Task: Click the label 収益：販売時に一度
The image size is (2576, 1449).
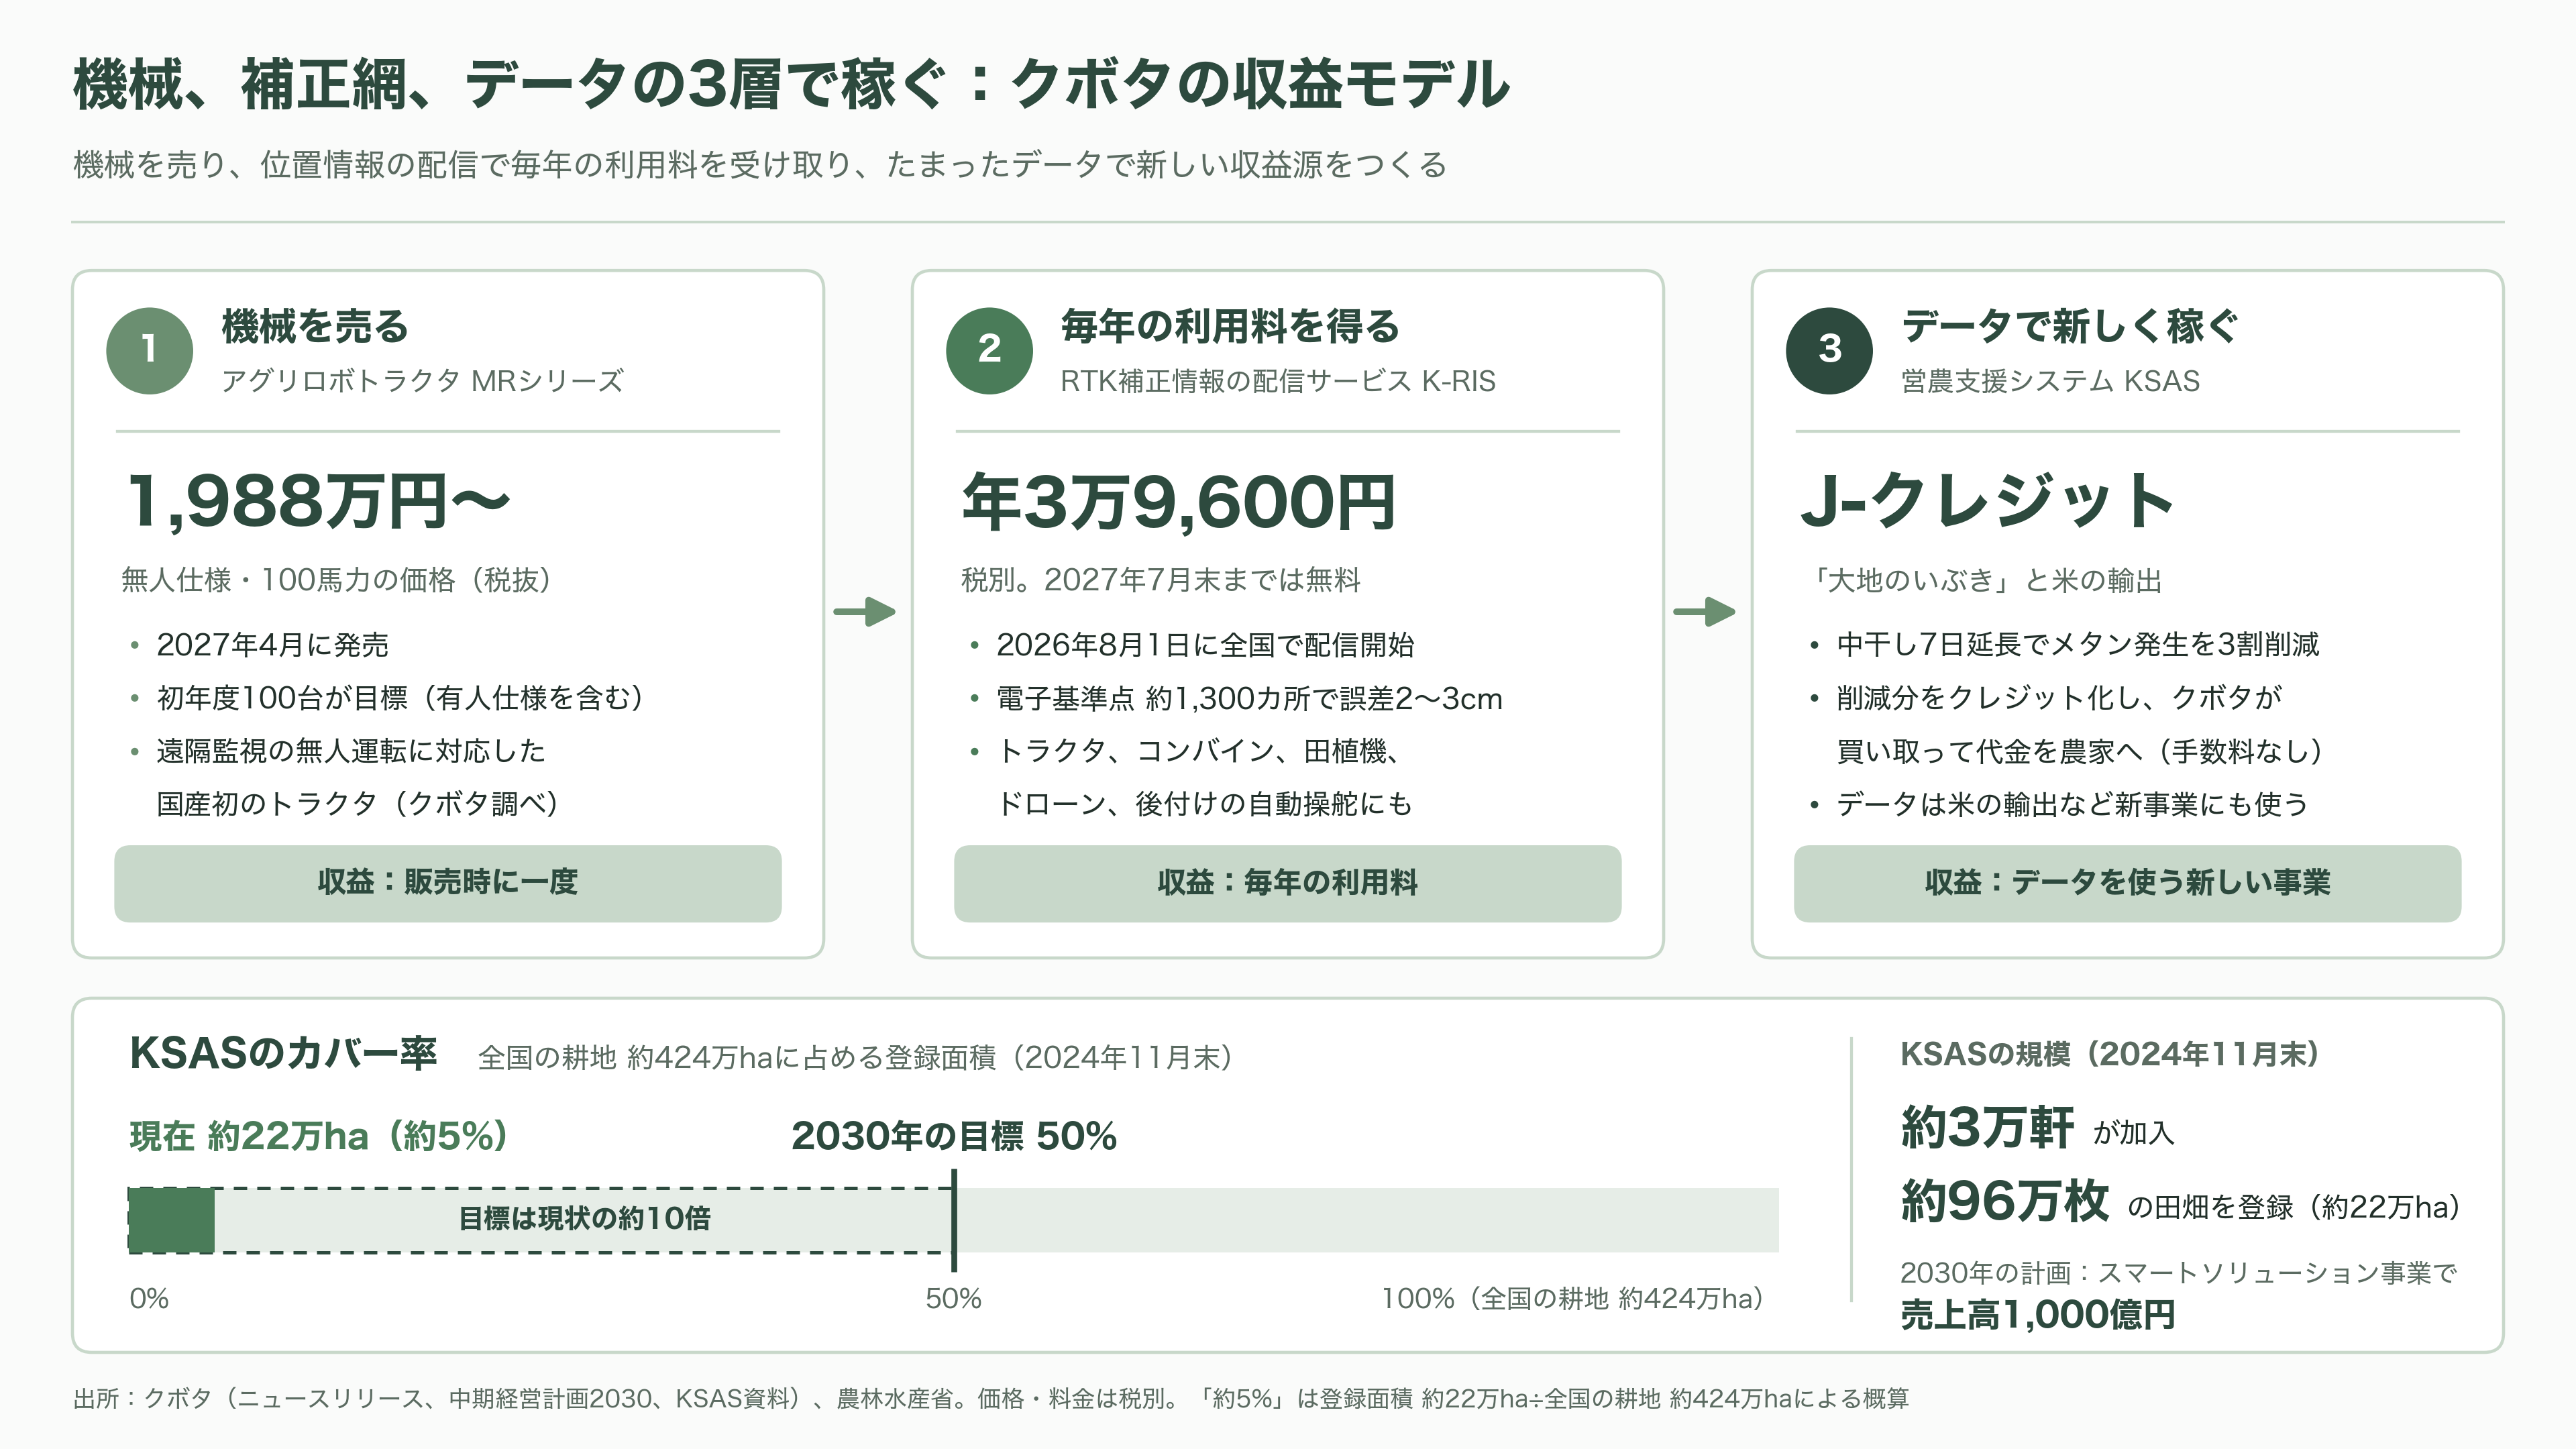Action: coord(448,883)
